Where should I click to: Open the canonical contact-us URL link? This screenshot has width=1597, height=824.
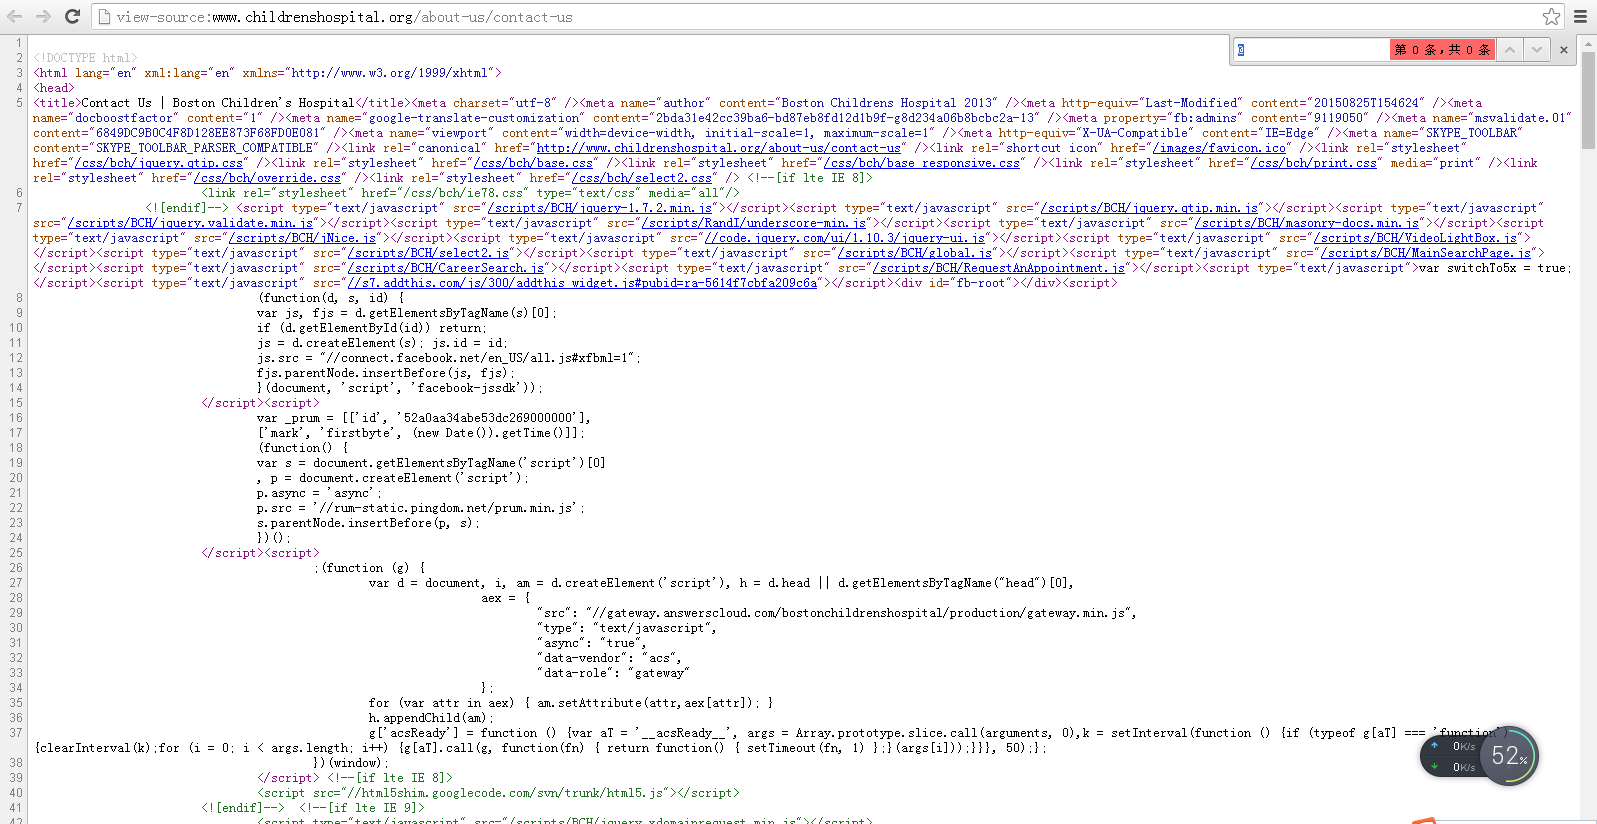pyautogui.click(x=718, y=148)
